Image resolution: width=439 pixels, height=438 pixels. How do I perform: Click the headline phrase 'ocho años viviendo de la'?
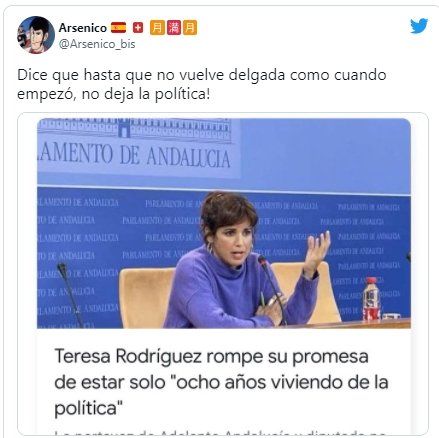tap(282, 382)
